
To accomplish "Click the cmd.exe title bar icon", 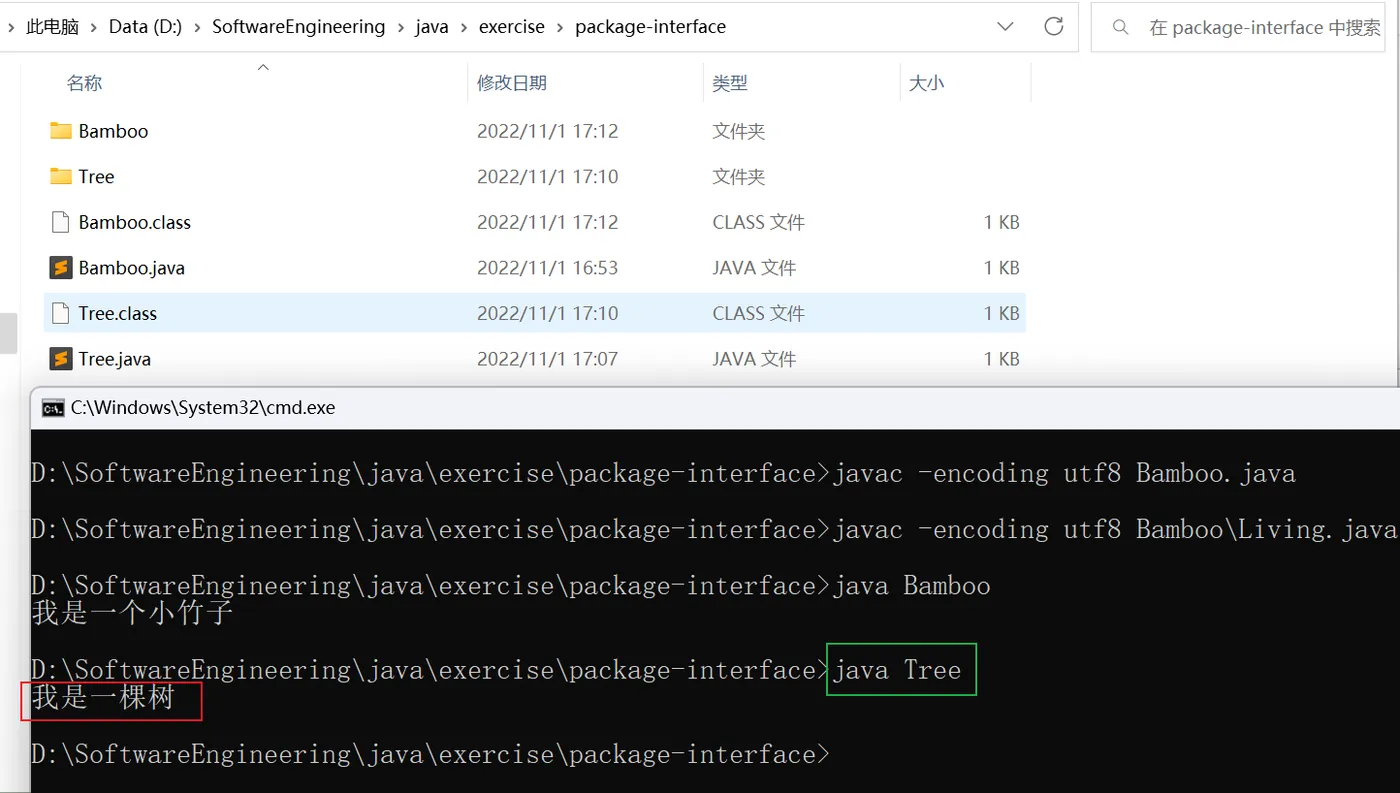I will coord(53,408).
